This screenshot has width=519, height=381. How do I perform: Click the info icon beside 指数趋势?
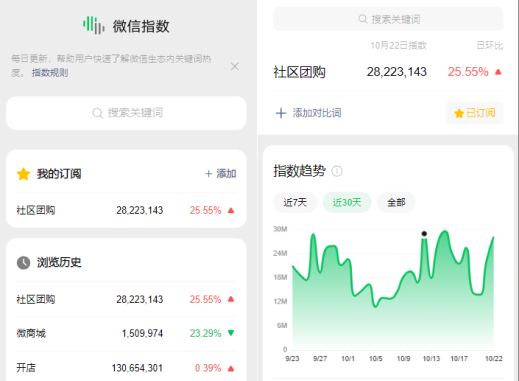[337, 171]
